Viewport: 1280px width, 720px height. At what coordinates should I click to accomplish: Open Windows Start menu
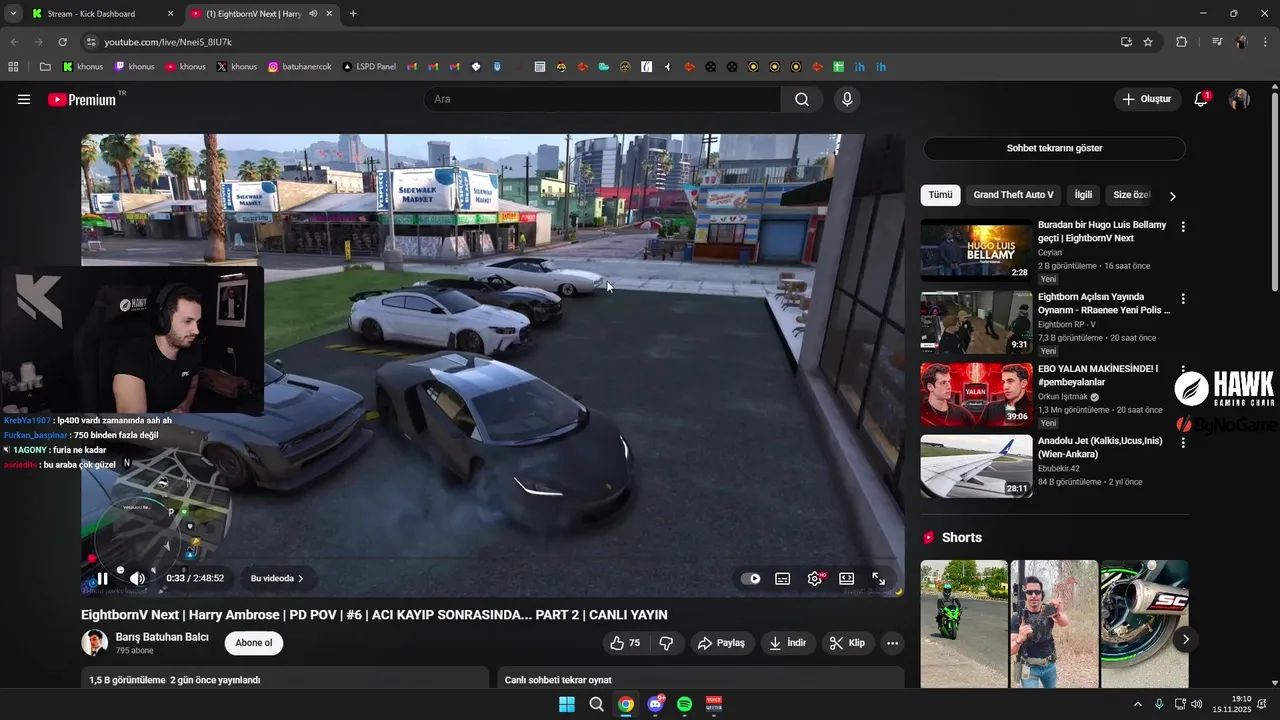coord(566,704)
